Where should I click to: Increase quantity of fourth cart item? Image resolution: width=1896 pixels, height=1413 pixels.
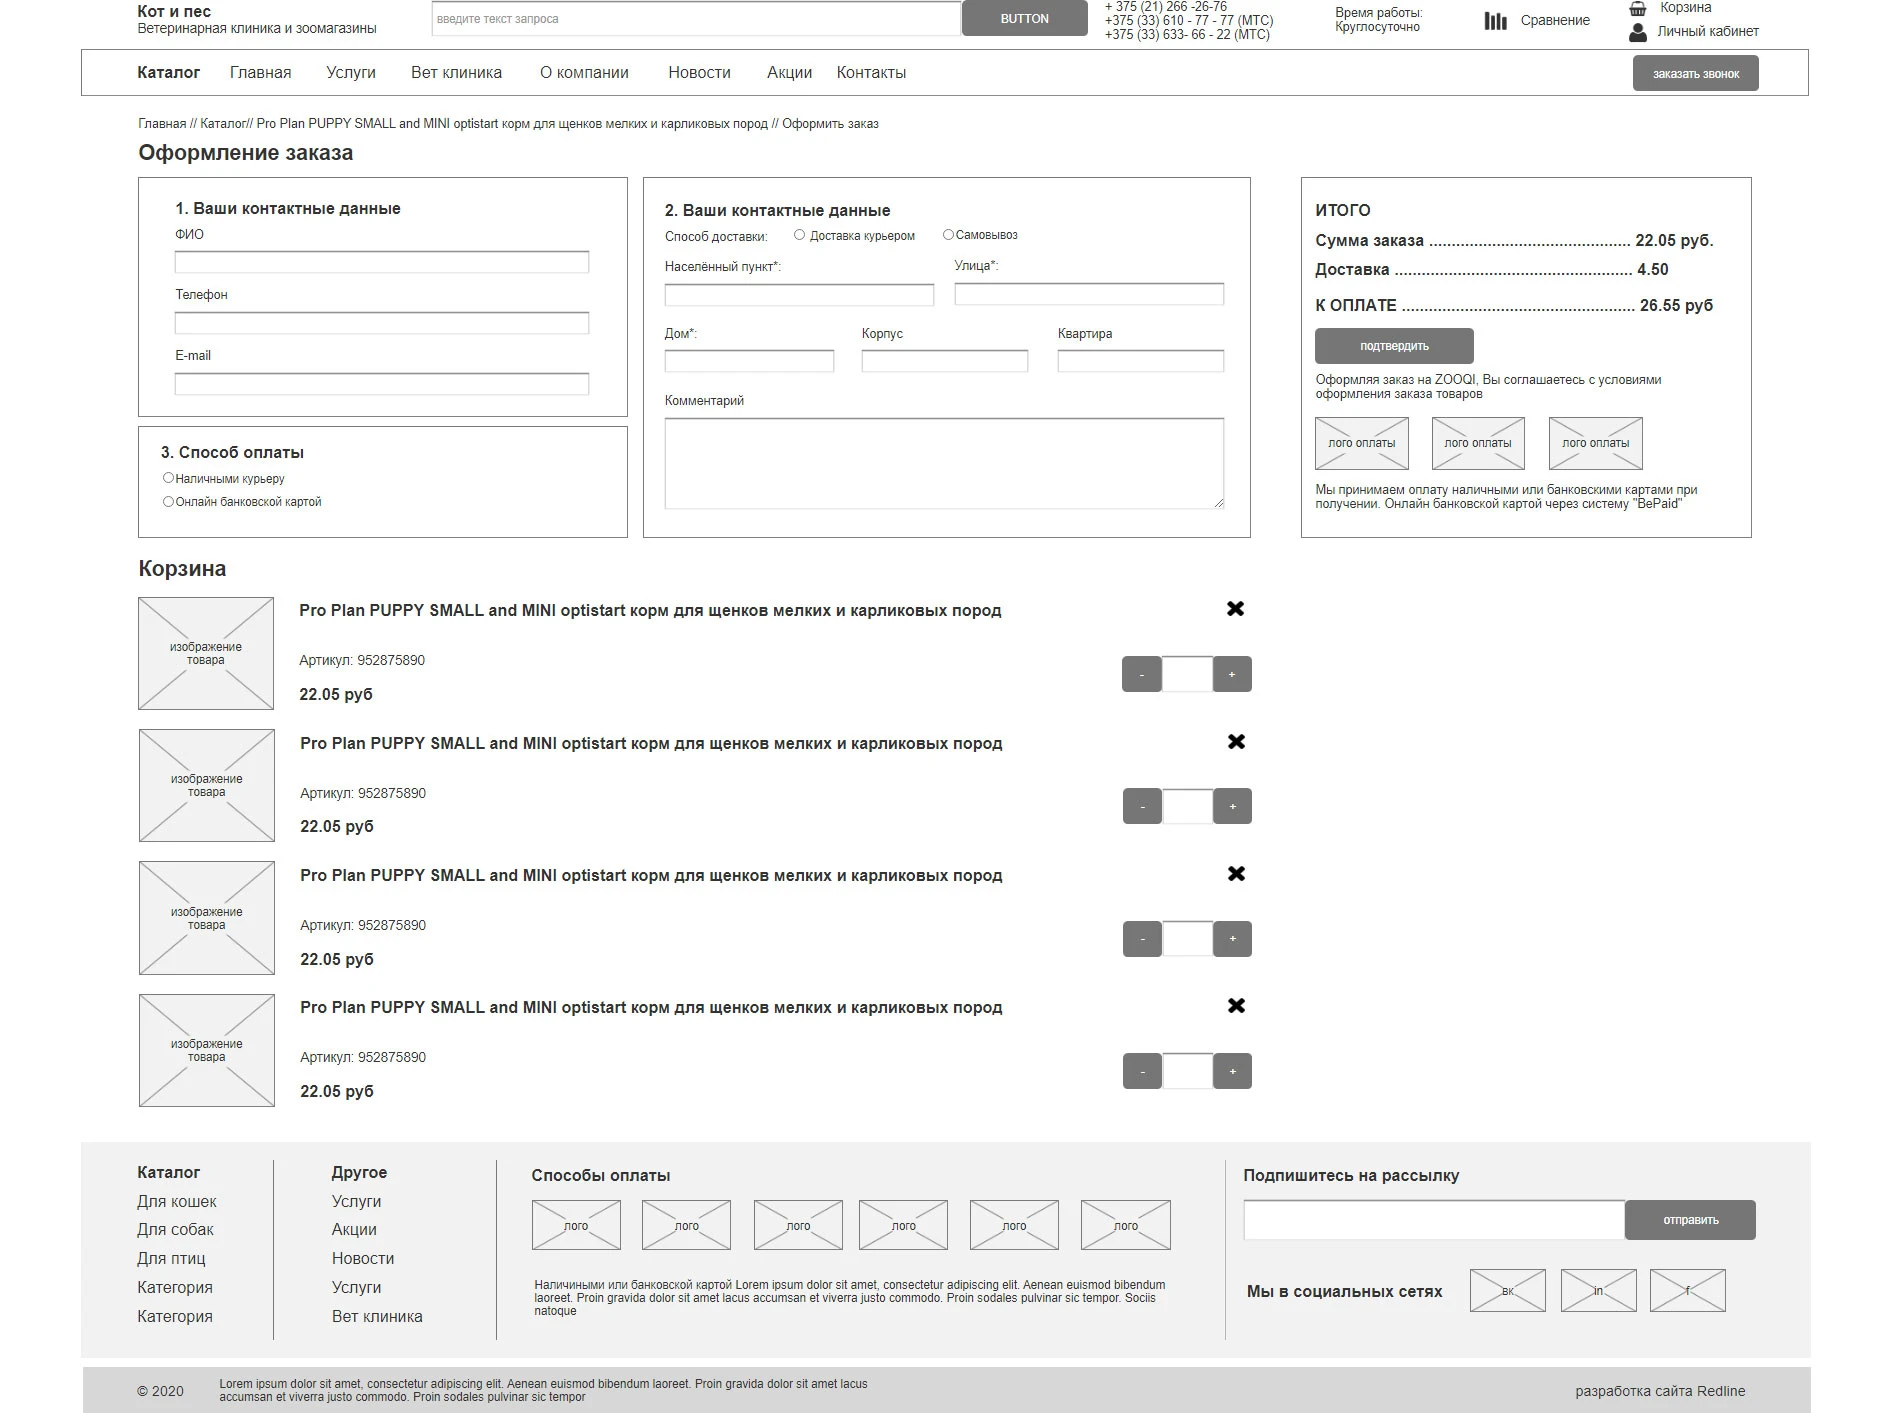(x=1233, y=1071)
